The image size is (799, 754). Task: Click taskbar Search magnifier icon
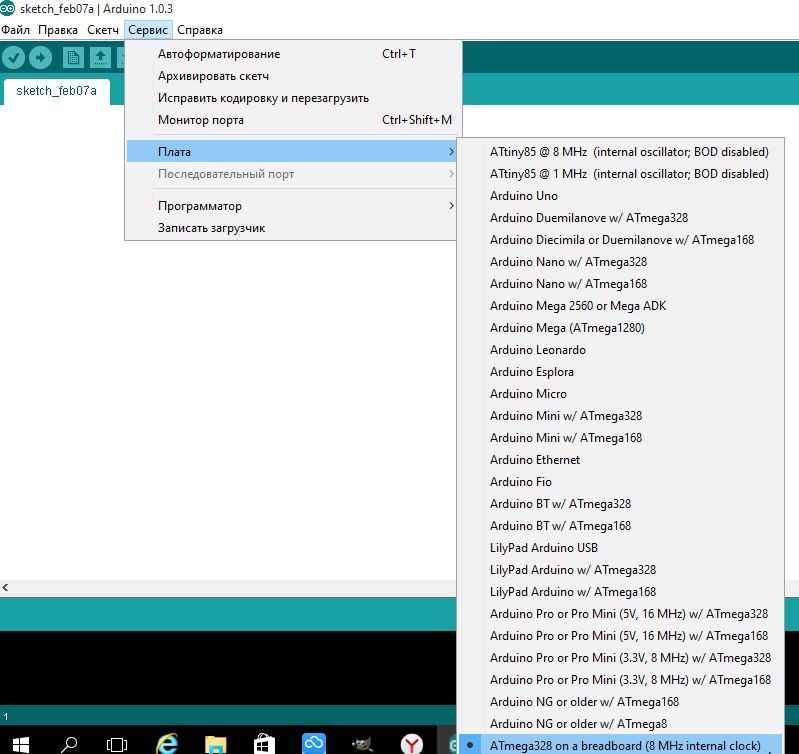click(x=68, y=744)
